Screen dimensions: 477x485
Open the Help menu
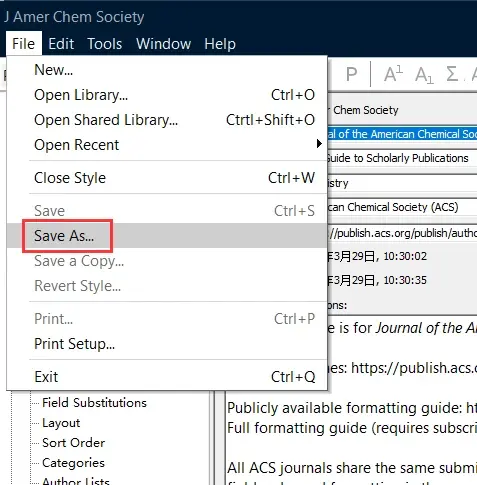click(x=220, y=44)
